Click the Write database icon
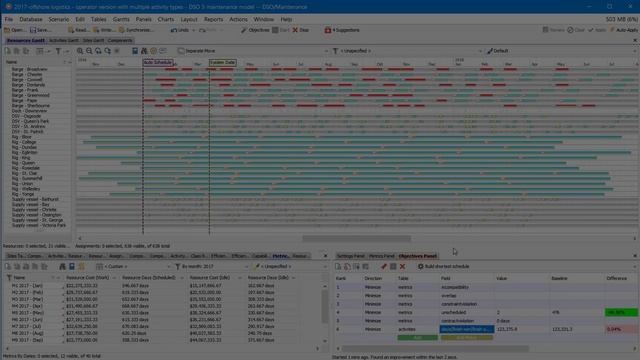 (103, 30)
